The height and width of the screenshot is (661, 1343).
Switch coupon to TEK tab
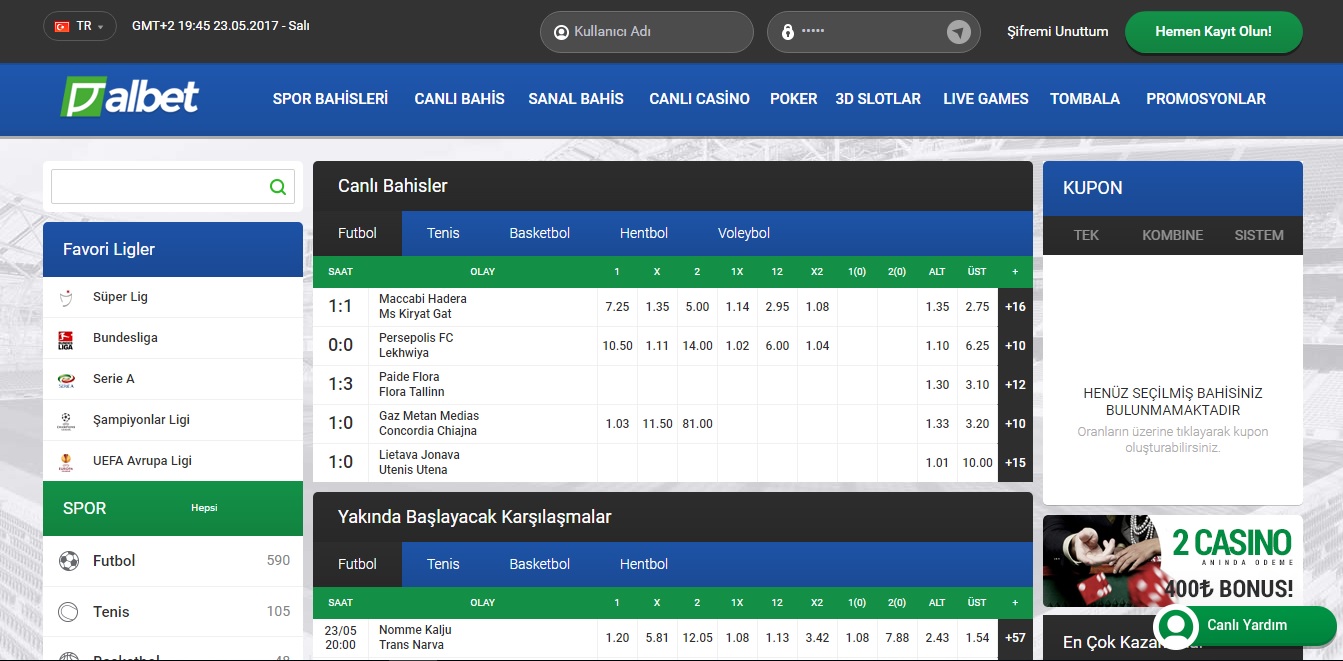[1086, 235]
